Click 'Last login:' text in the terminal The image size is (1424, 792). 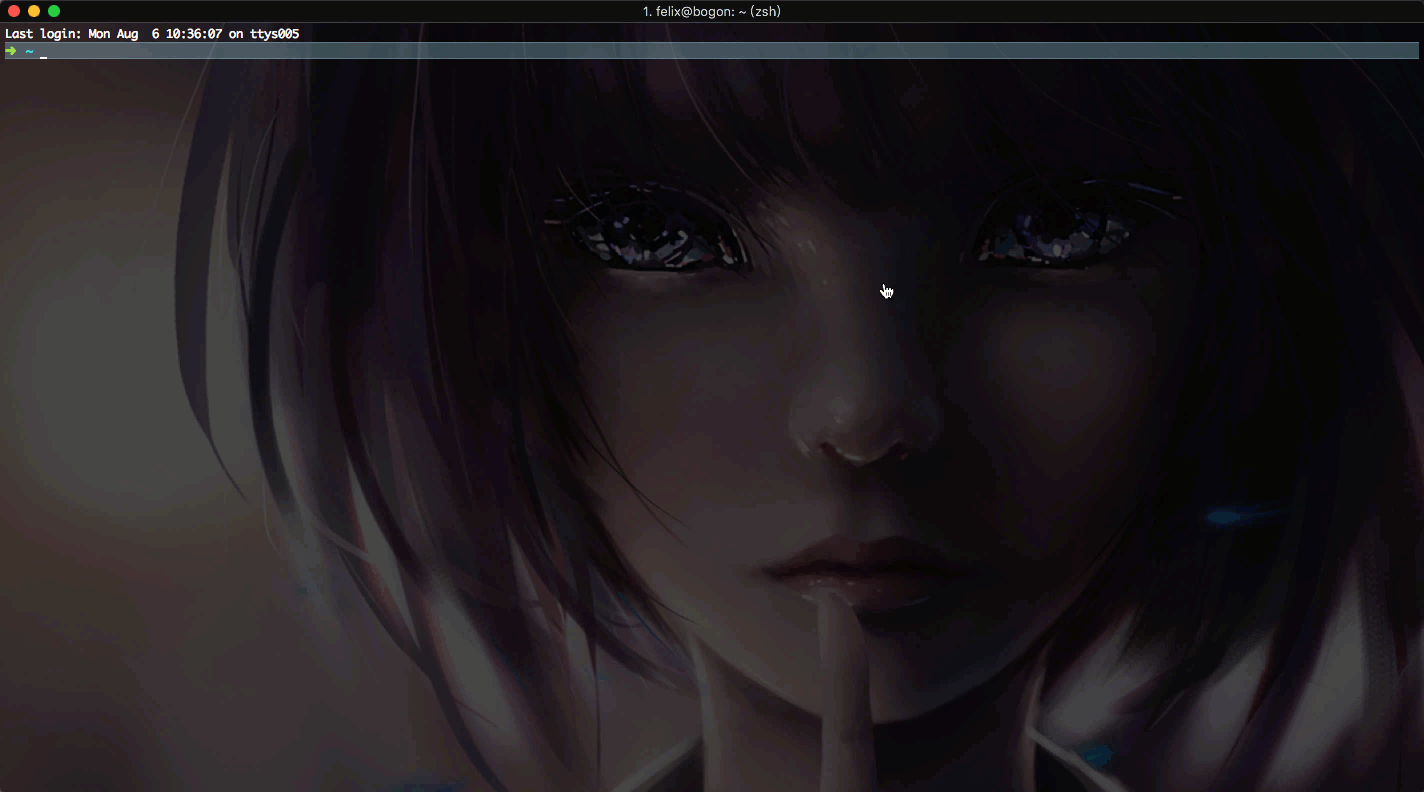click(x=43, y=34)
